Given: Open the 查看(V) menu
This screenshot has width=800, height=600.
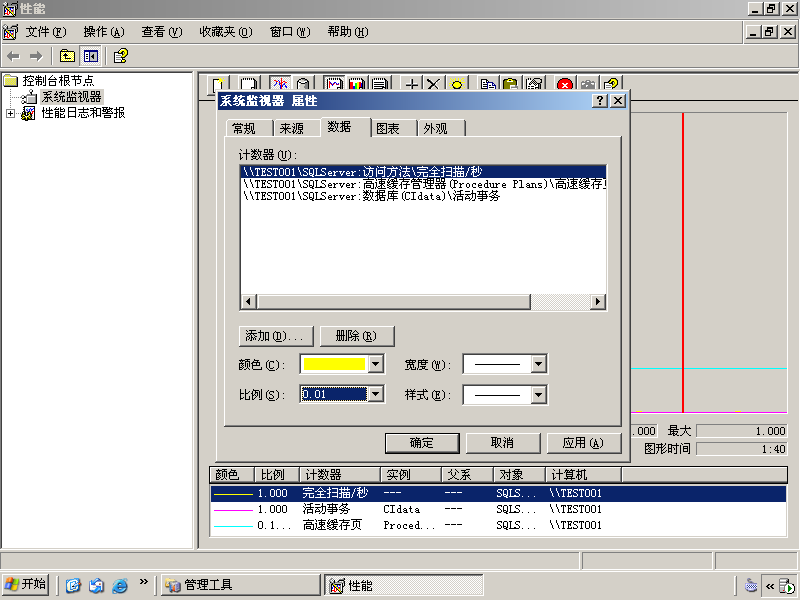Looking at the screenshot, I should point(162,32).
